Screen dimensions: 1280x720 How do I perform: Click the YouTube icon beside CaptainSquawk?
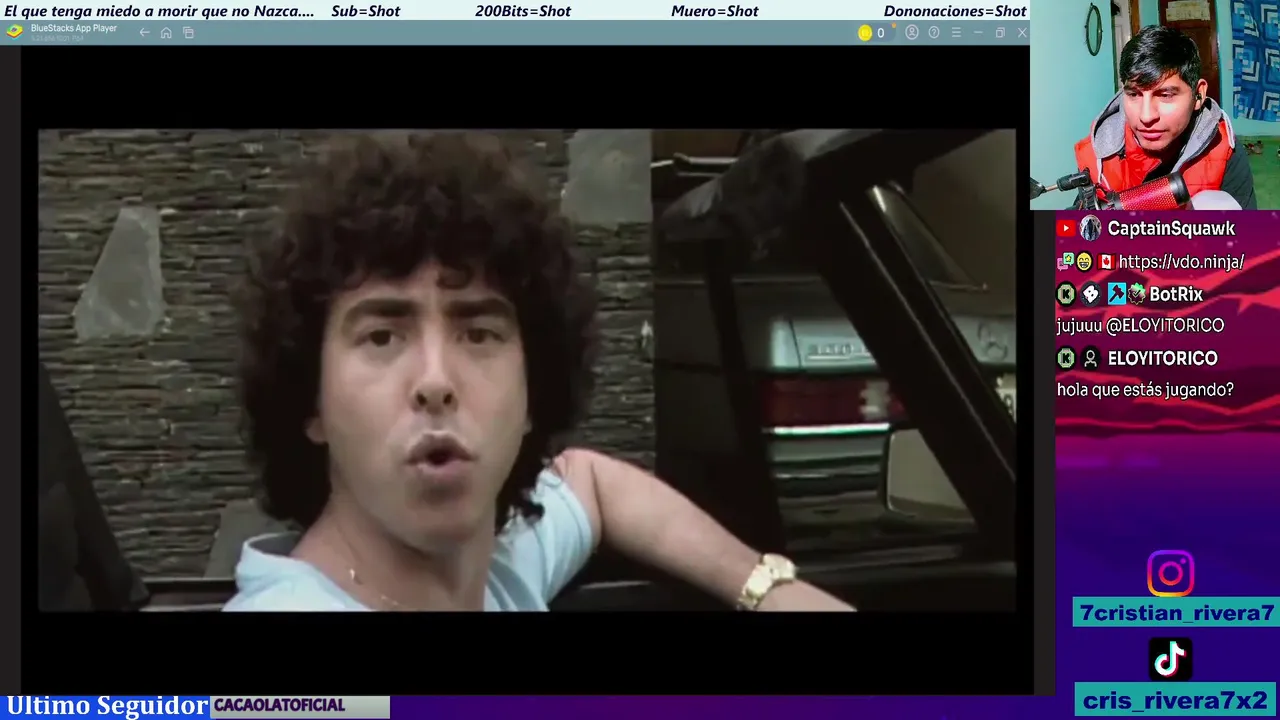coord(1066,229)
